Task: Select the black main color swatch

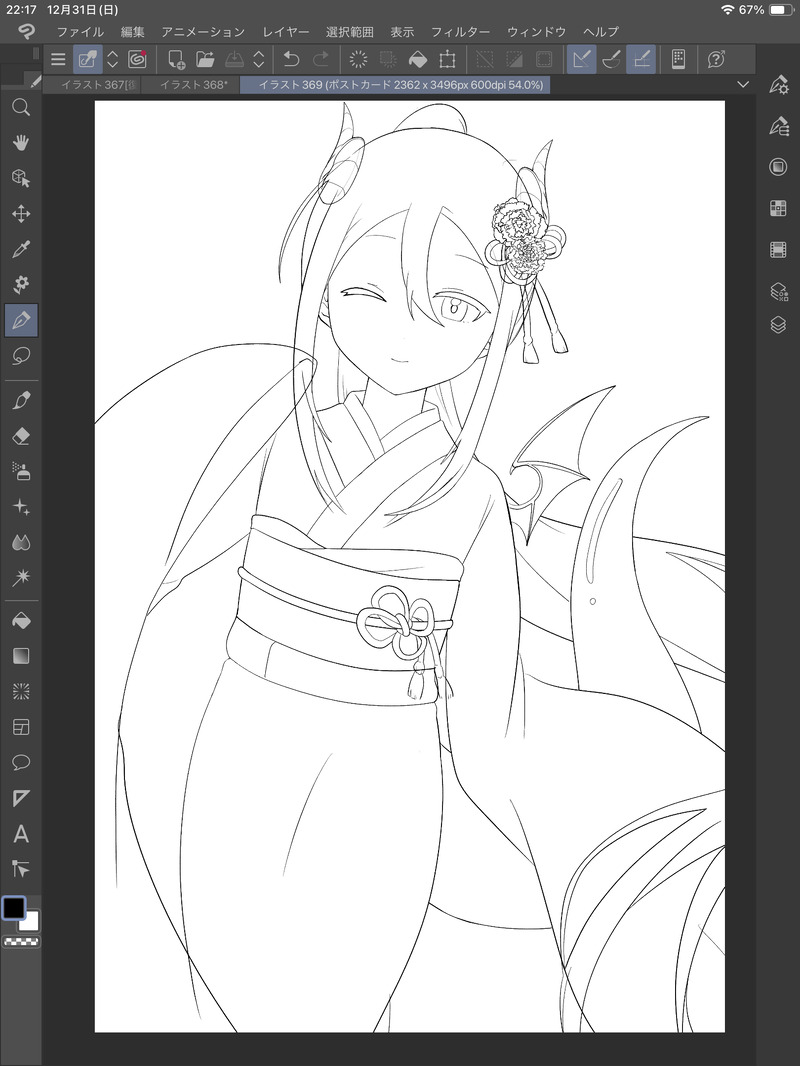Action: (x=14, y=908)
